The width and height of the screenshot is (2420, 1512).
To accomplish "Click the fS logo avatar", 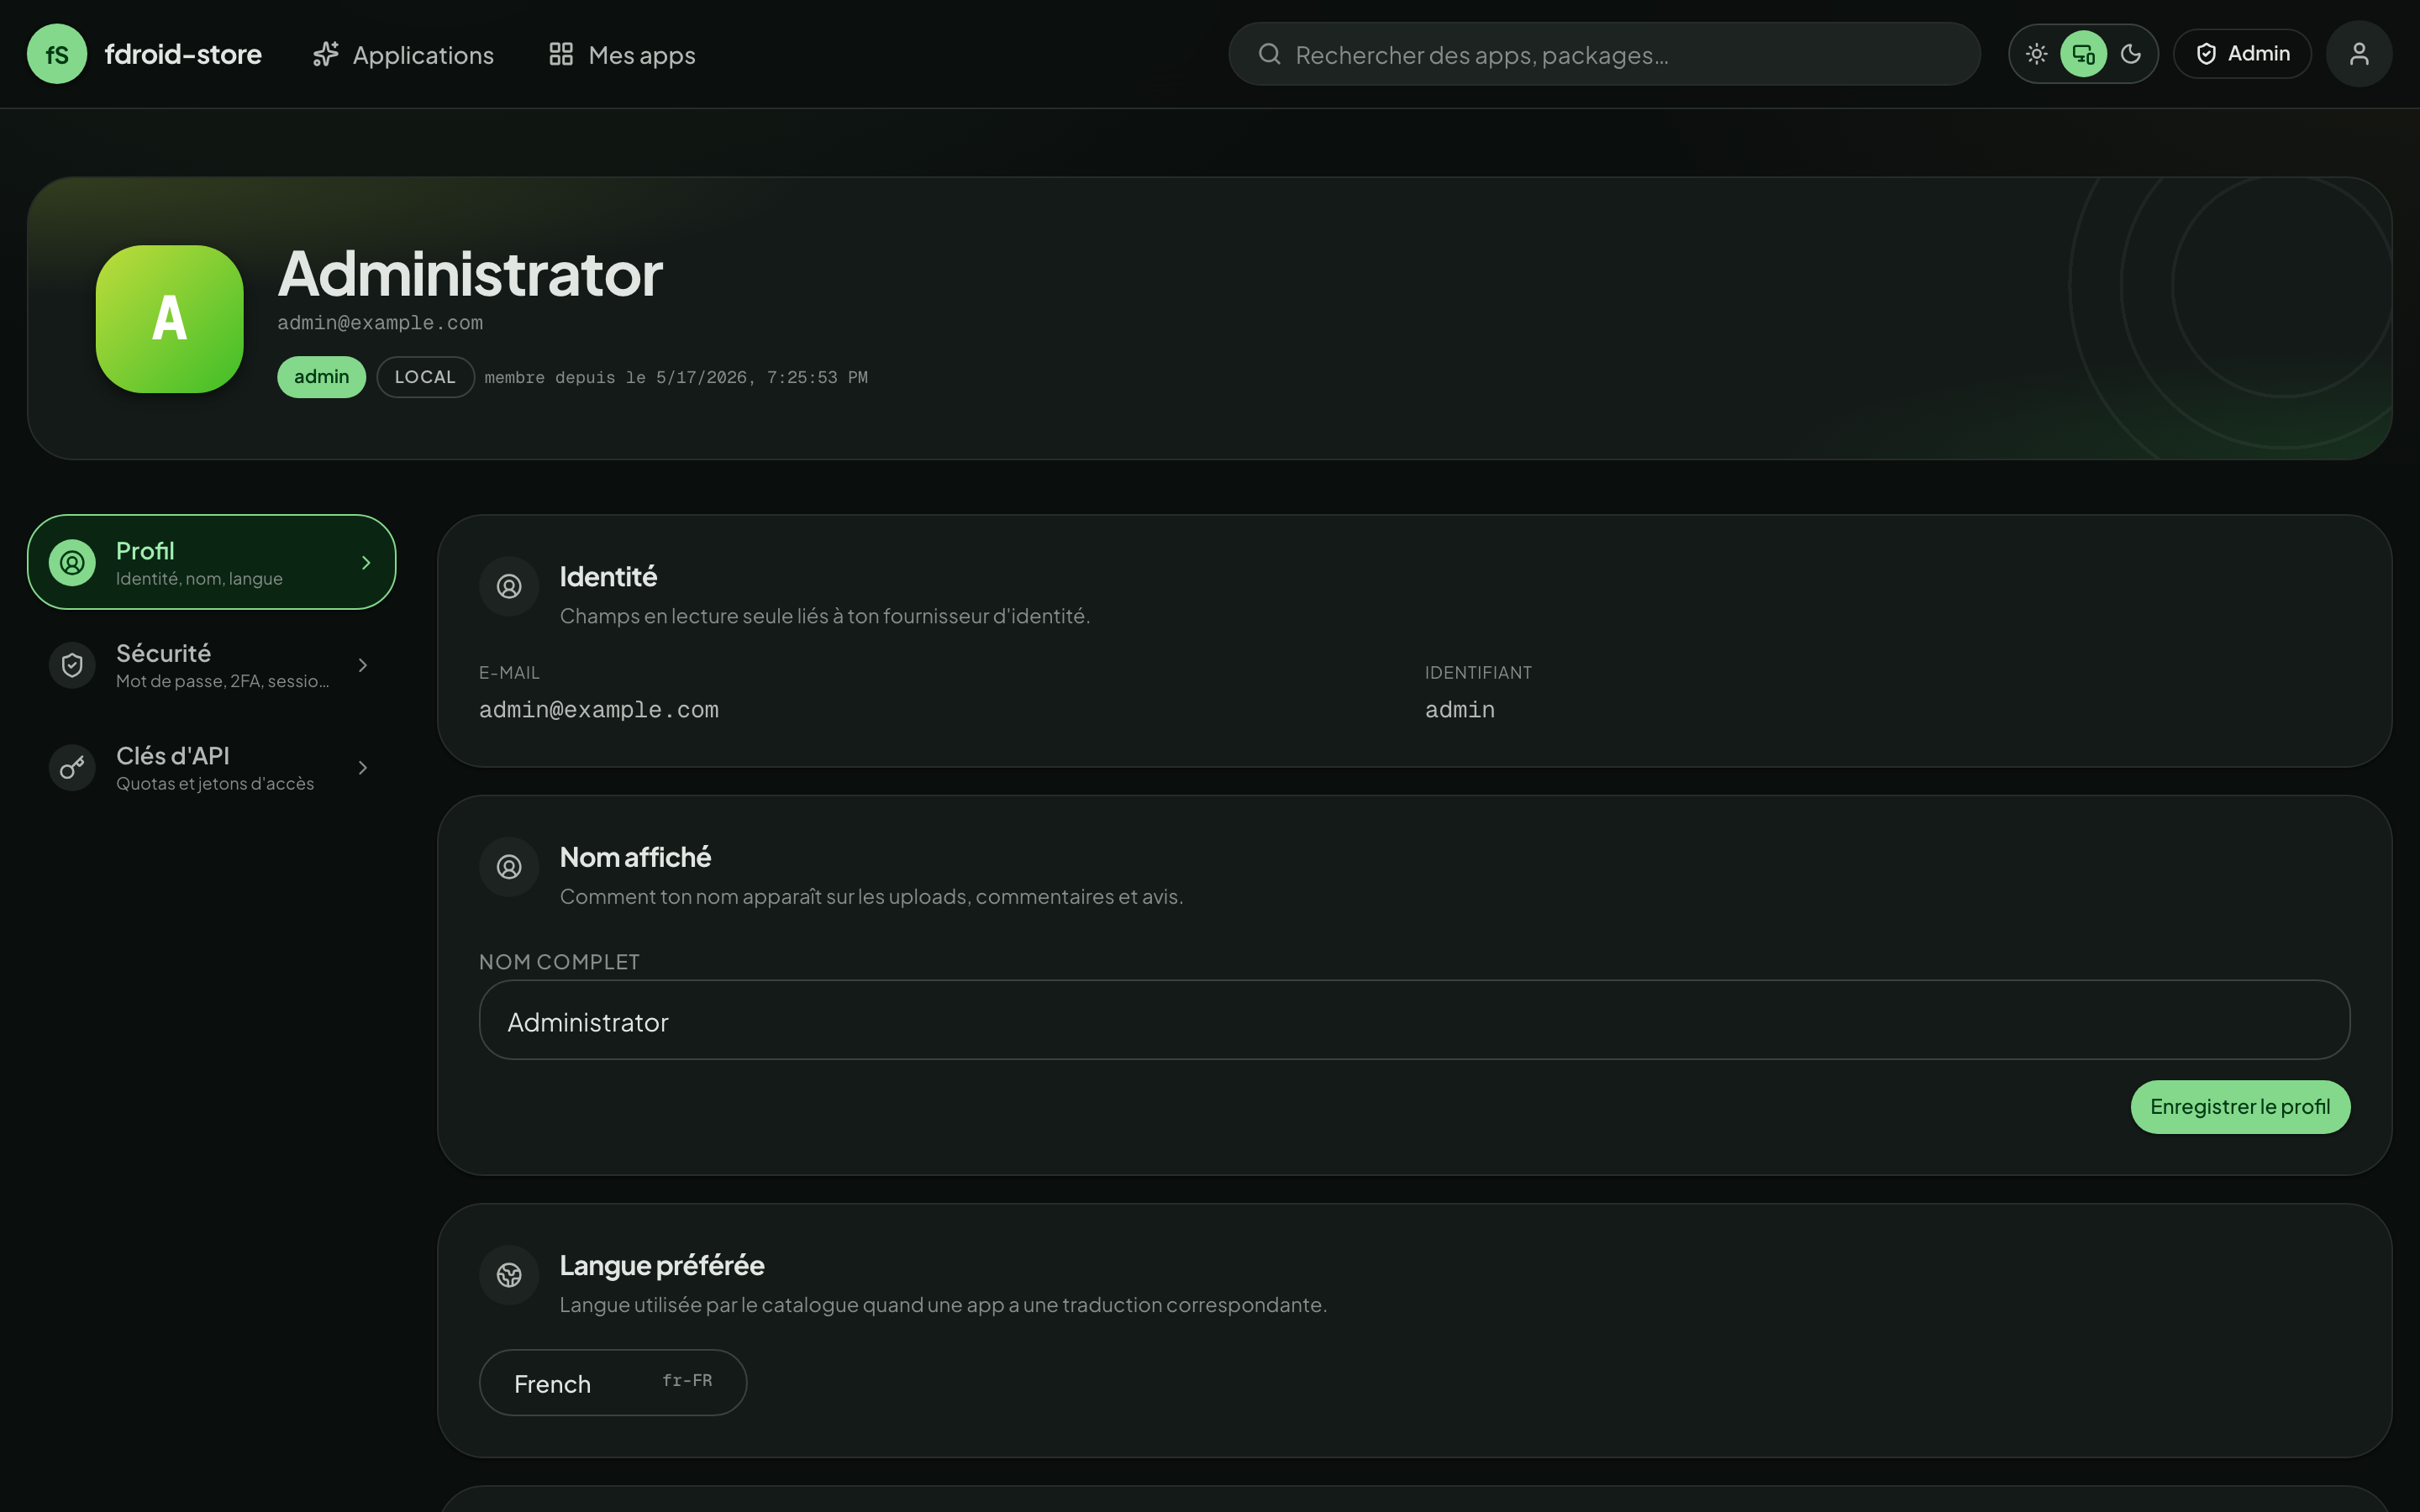I will point(57,54).
